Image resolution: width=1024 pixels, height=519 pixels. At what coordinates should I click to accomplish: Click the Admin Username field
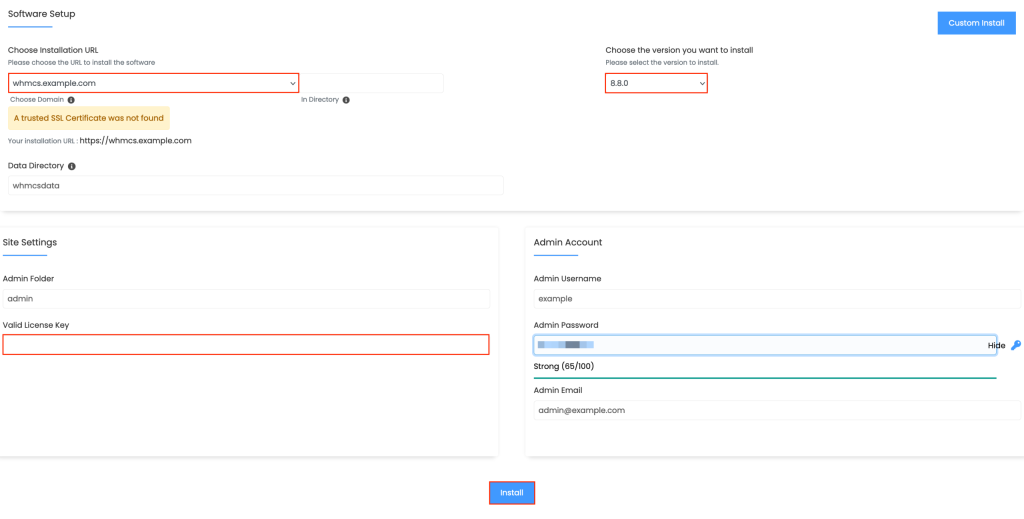(x=777, y=299)
